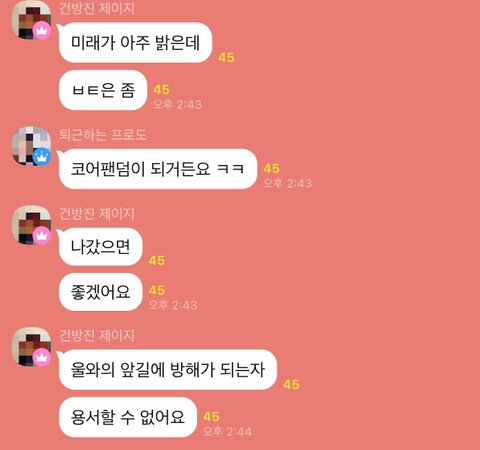Select the 나갔으면 message bubble
Image resolution: width=480 pixels, height=450 pixels.
pos(101,247)
